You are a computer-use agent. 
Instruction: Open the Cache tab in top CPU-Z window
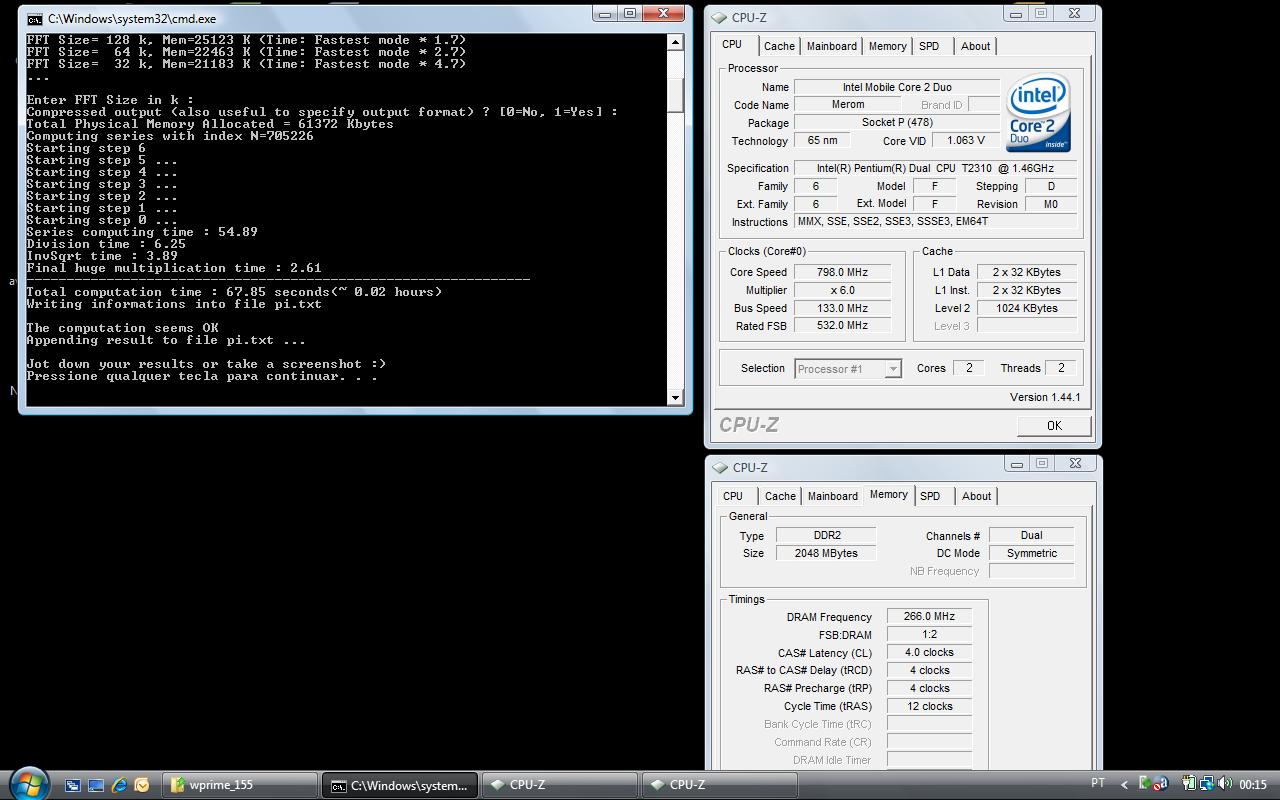(x=779, y=46)
